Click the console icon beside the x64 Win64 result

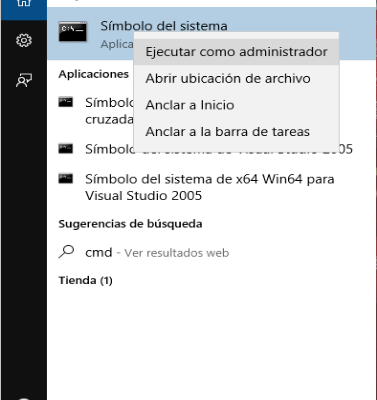[66, 179]
